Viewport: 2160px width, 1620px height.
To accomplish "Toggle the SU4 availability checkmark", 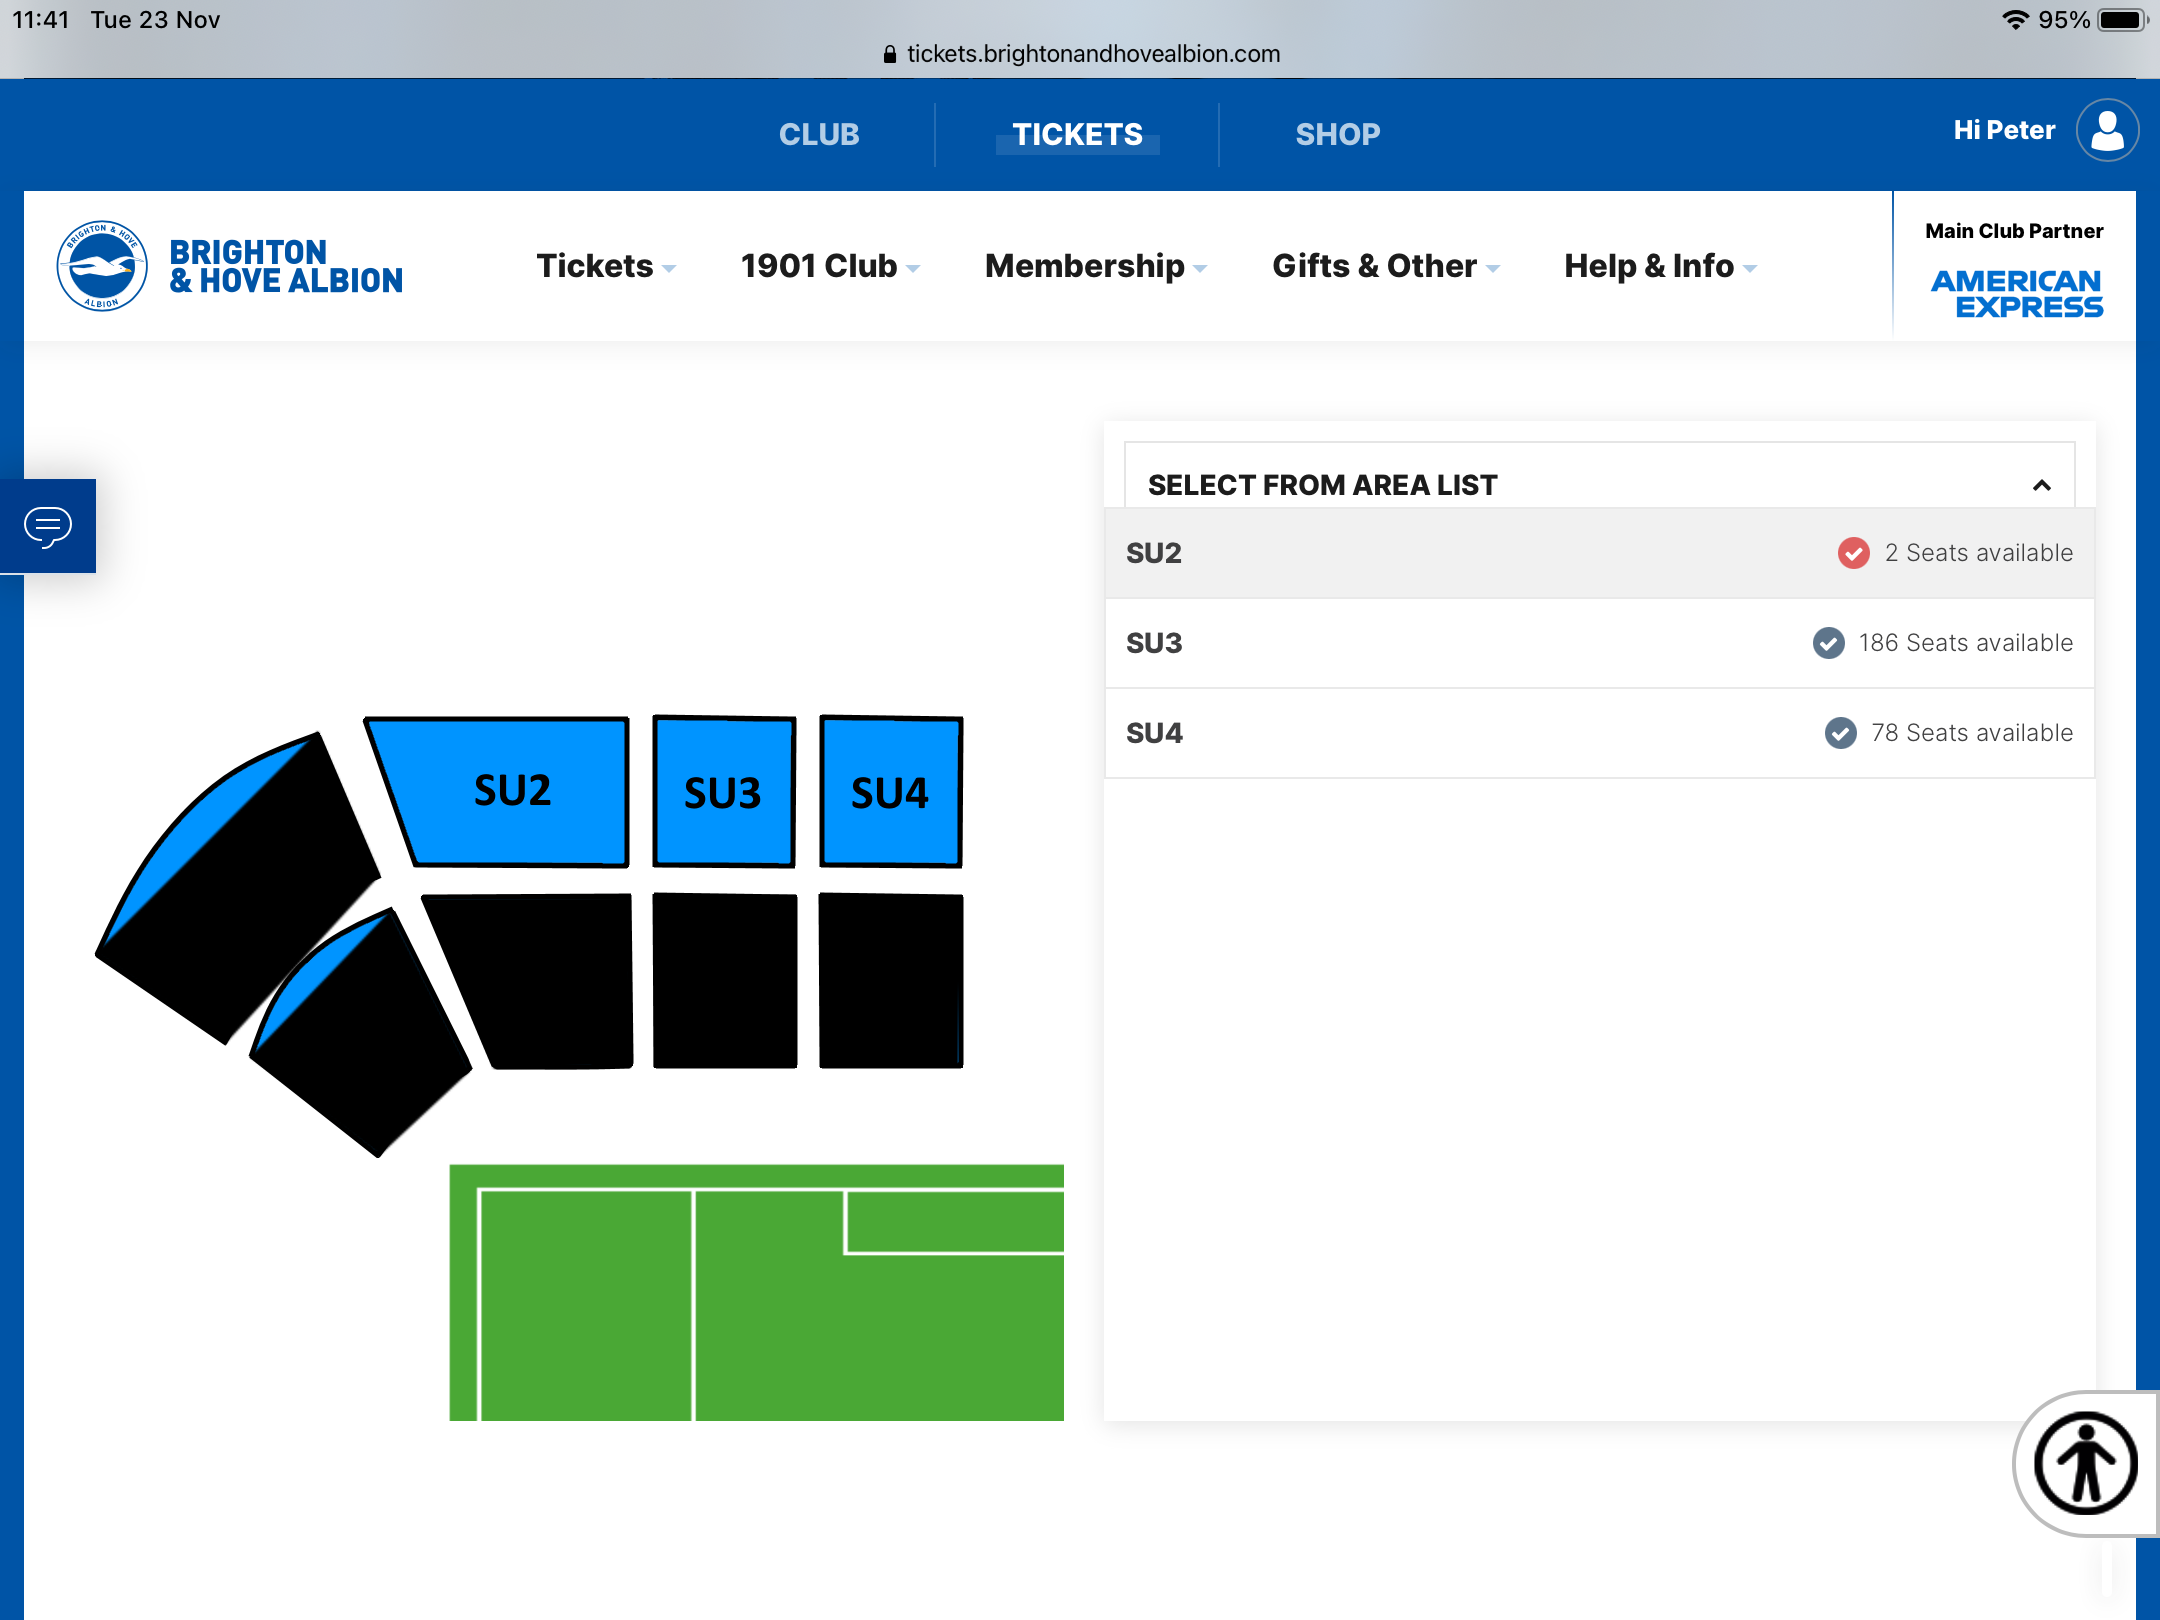I will click(1841, 733).
